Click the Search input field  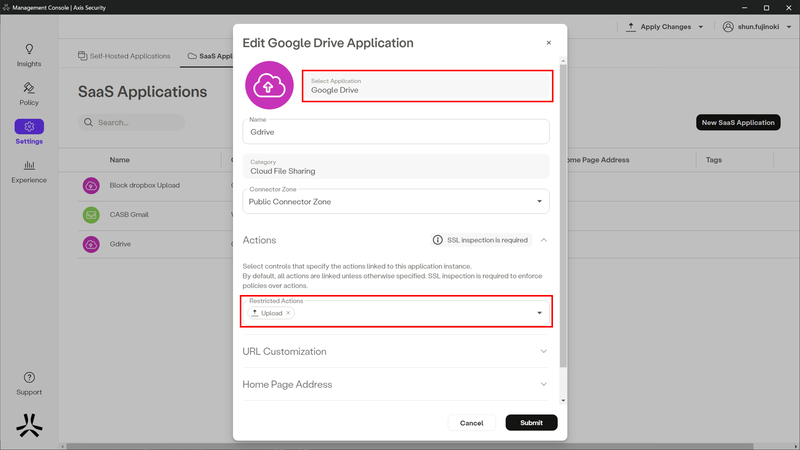132,122
